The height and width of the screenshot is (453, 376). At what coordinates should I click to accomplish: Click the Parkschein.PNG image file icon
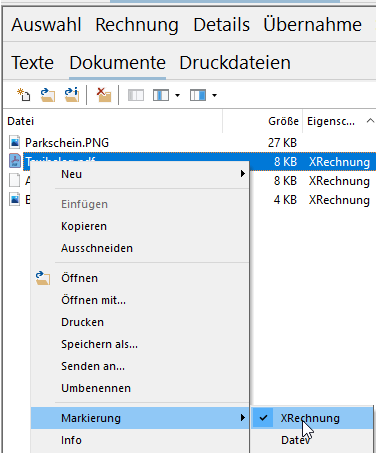tap(15, 142)
